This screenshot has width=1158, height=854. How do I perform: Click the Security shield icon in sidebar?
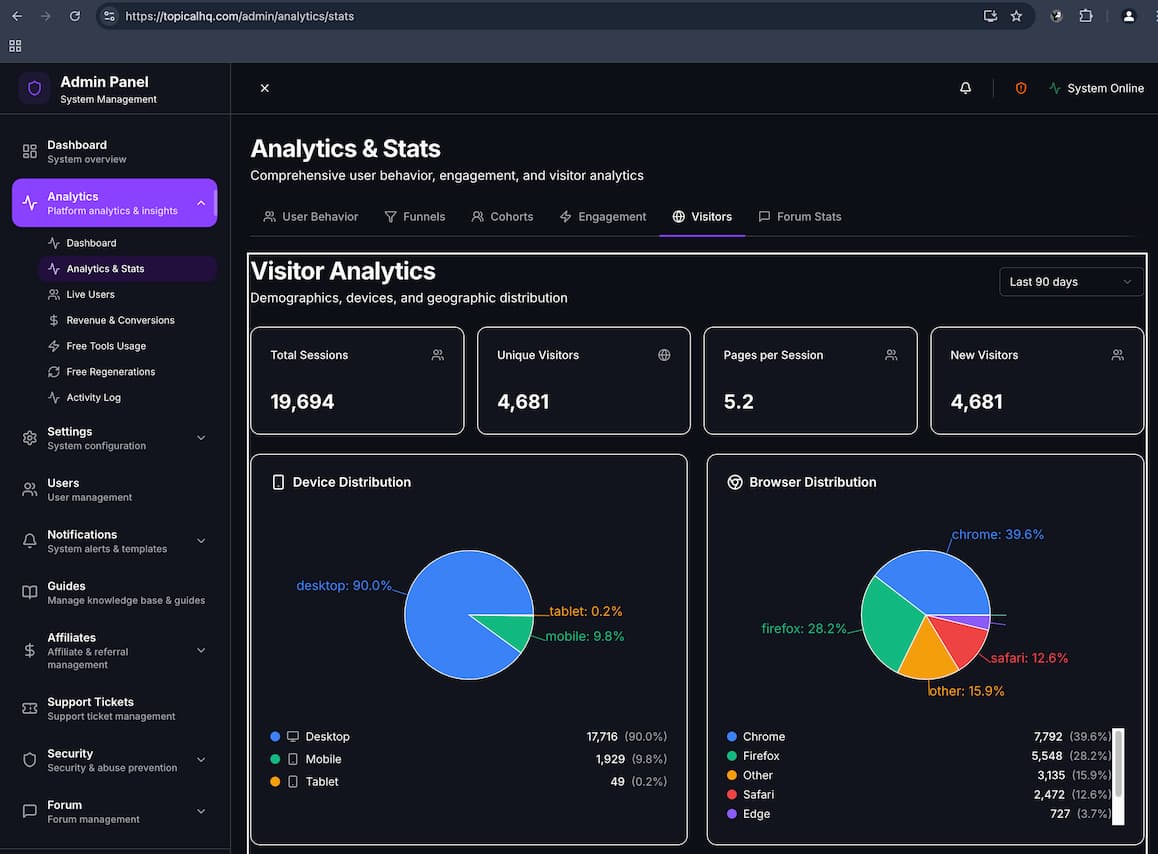point(30,759)
